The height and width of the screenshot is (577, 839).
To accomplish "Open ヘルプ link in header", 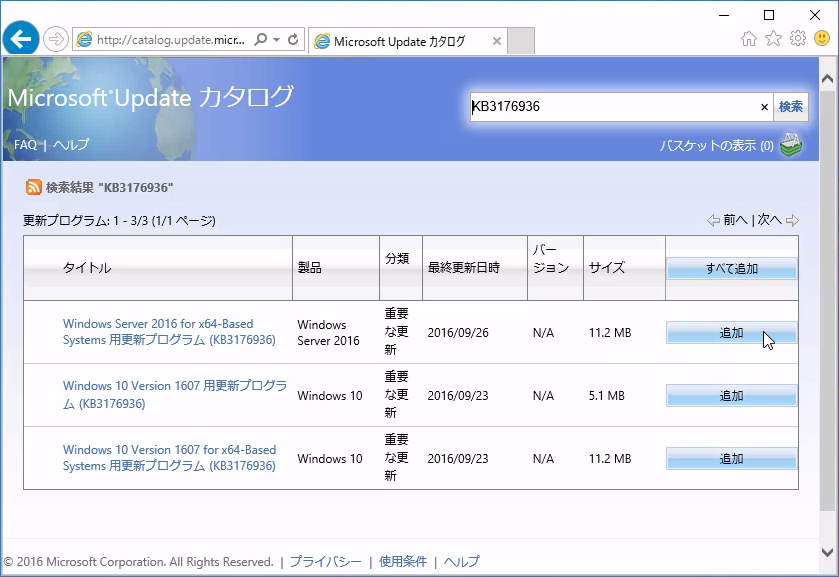I will [x=71, y=145].
